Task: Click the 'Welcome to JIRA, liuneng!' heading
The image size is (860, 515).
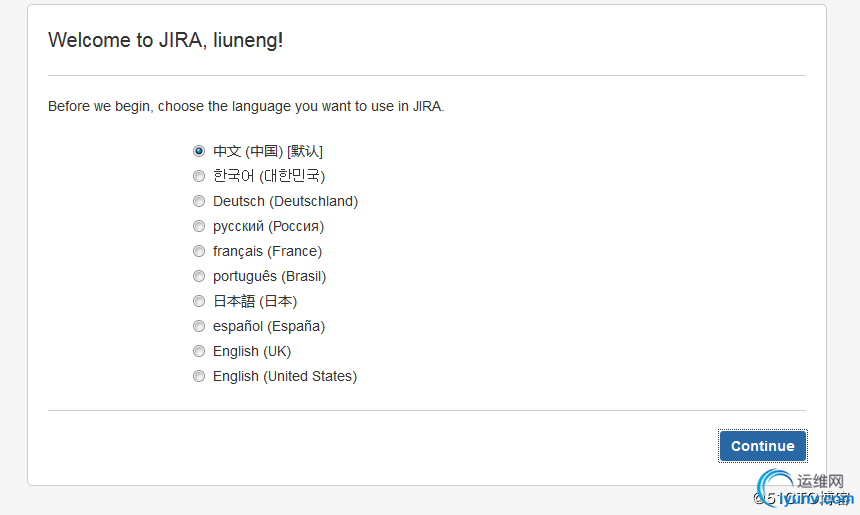Action: [166, 40]
